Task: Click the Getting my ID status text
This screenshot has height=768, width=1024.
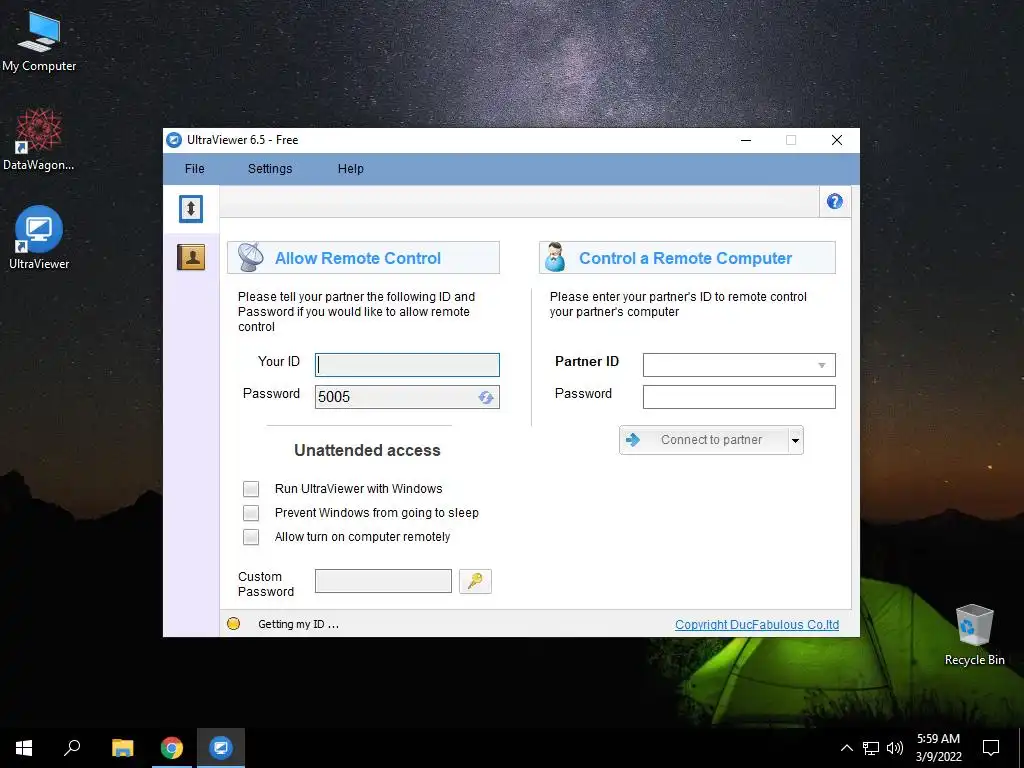Action: click(298, 624)
